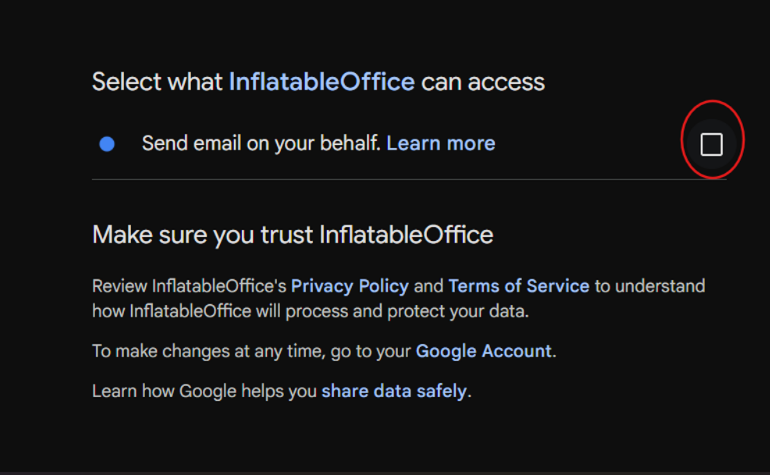Viewport: 770px width, 475px height.
Task: Click the 'Make sure you trust InflatableOffice' heading
Action: coord(292,235)
